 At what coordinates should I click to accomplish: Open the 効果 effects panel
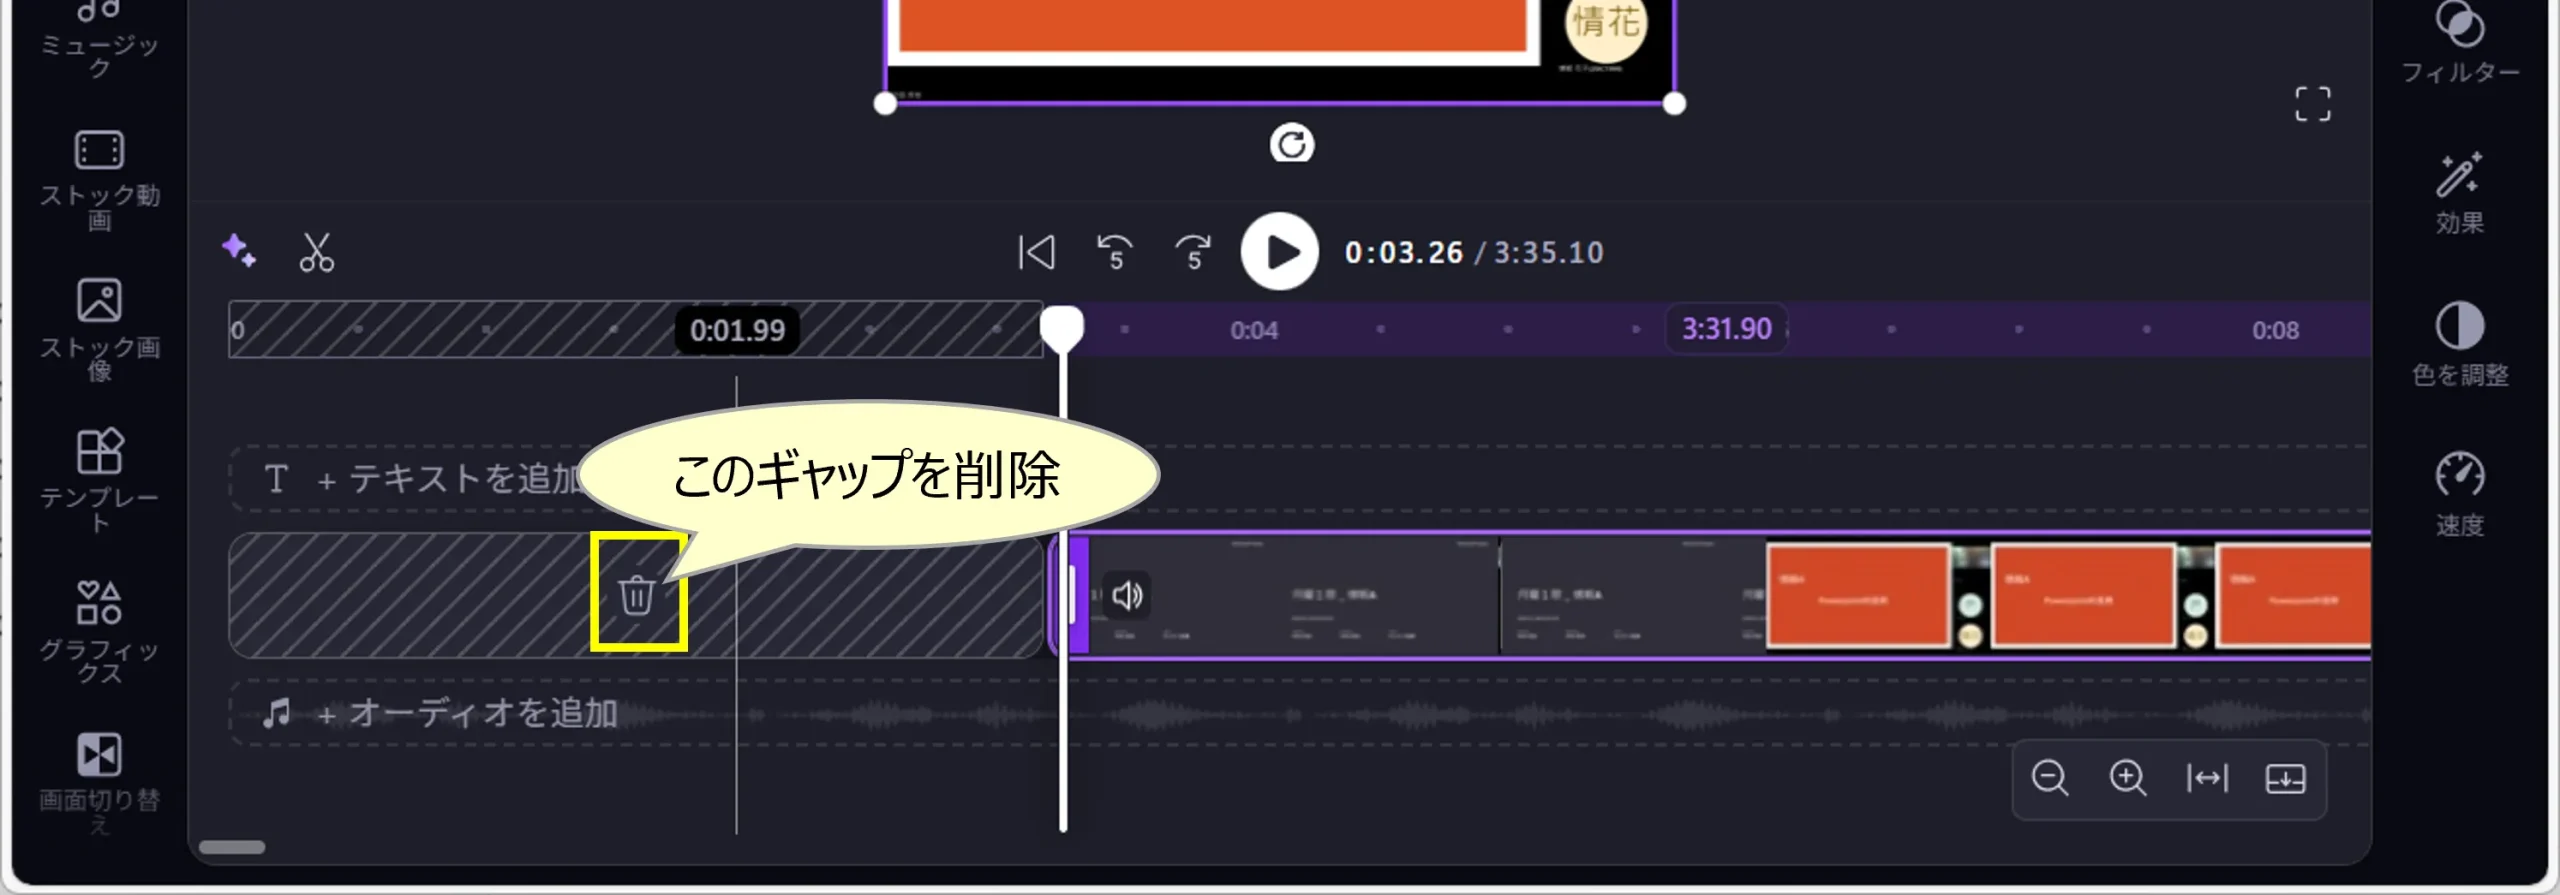pyautogui.click(x=2459, y=194)
